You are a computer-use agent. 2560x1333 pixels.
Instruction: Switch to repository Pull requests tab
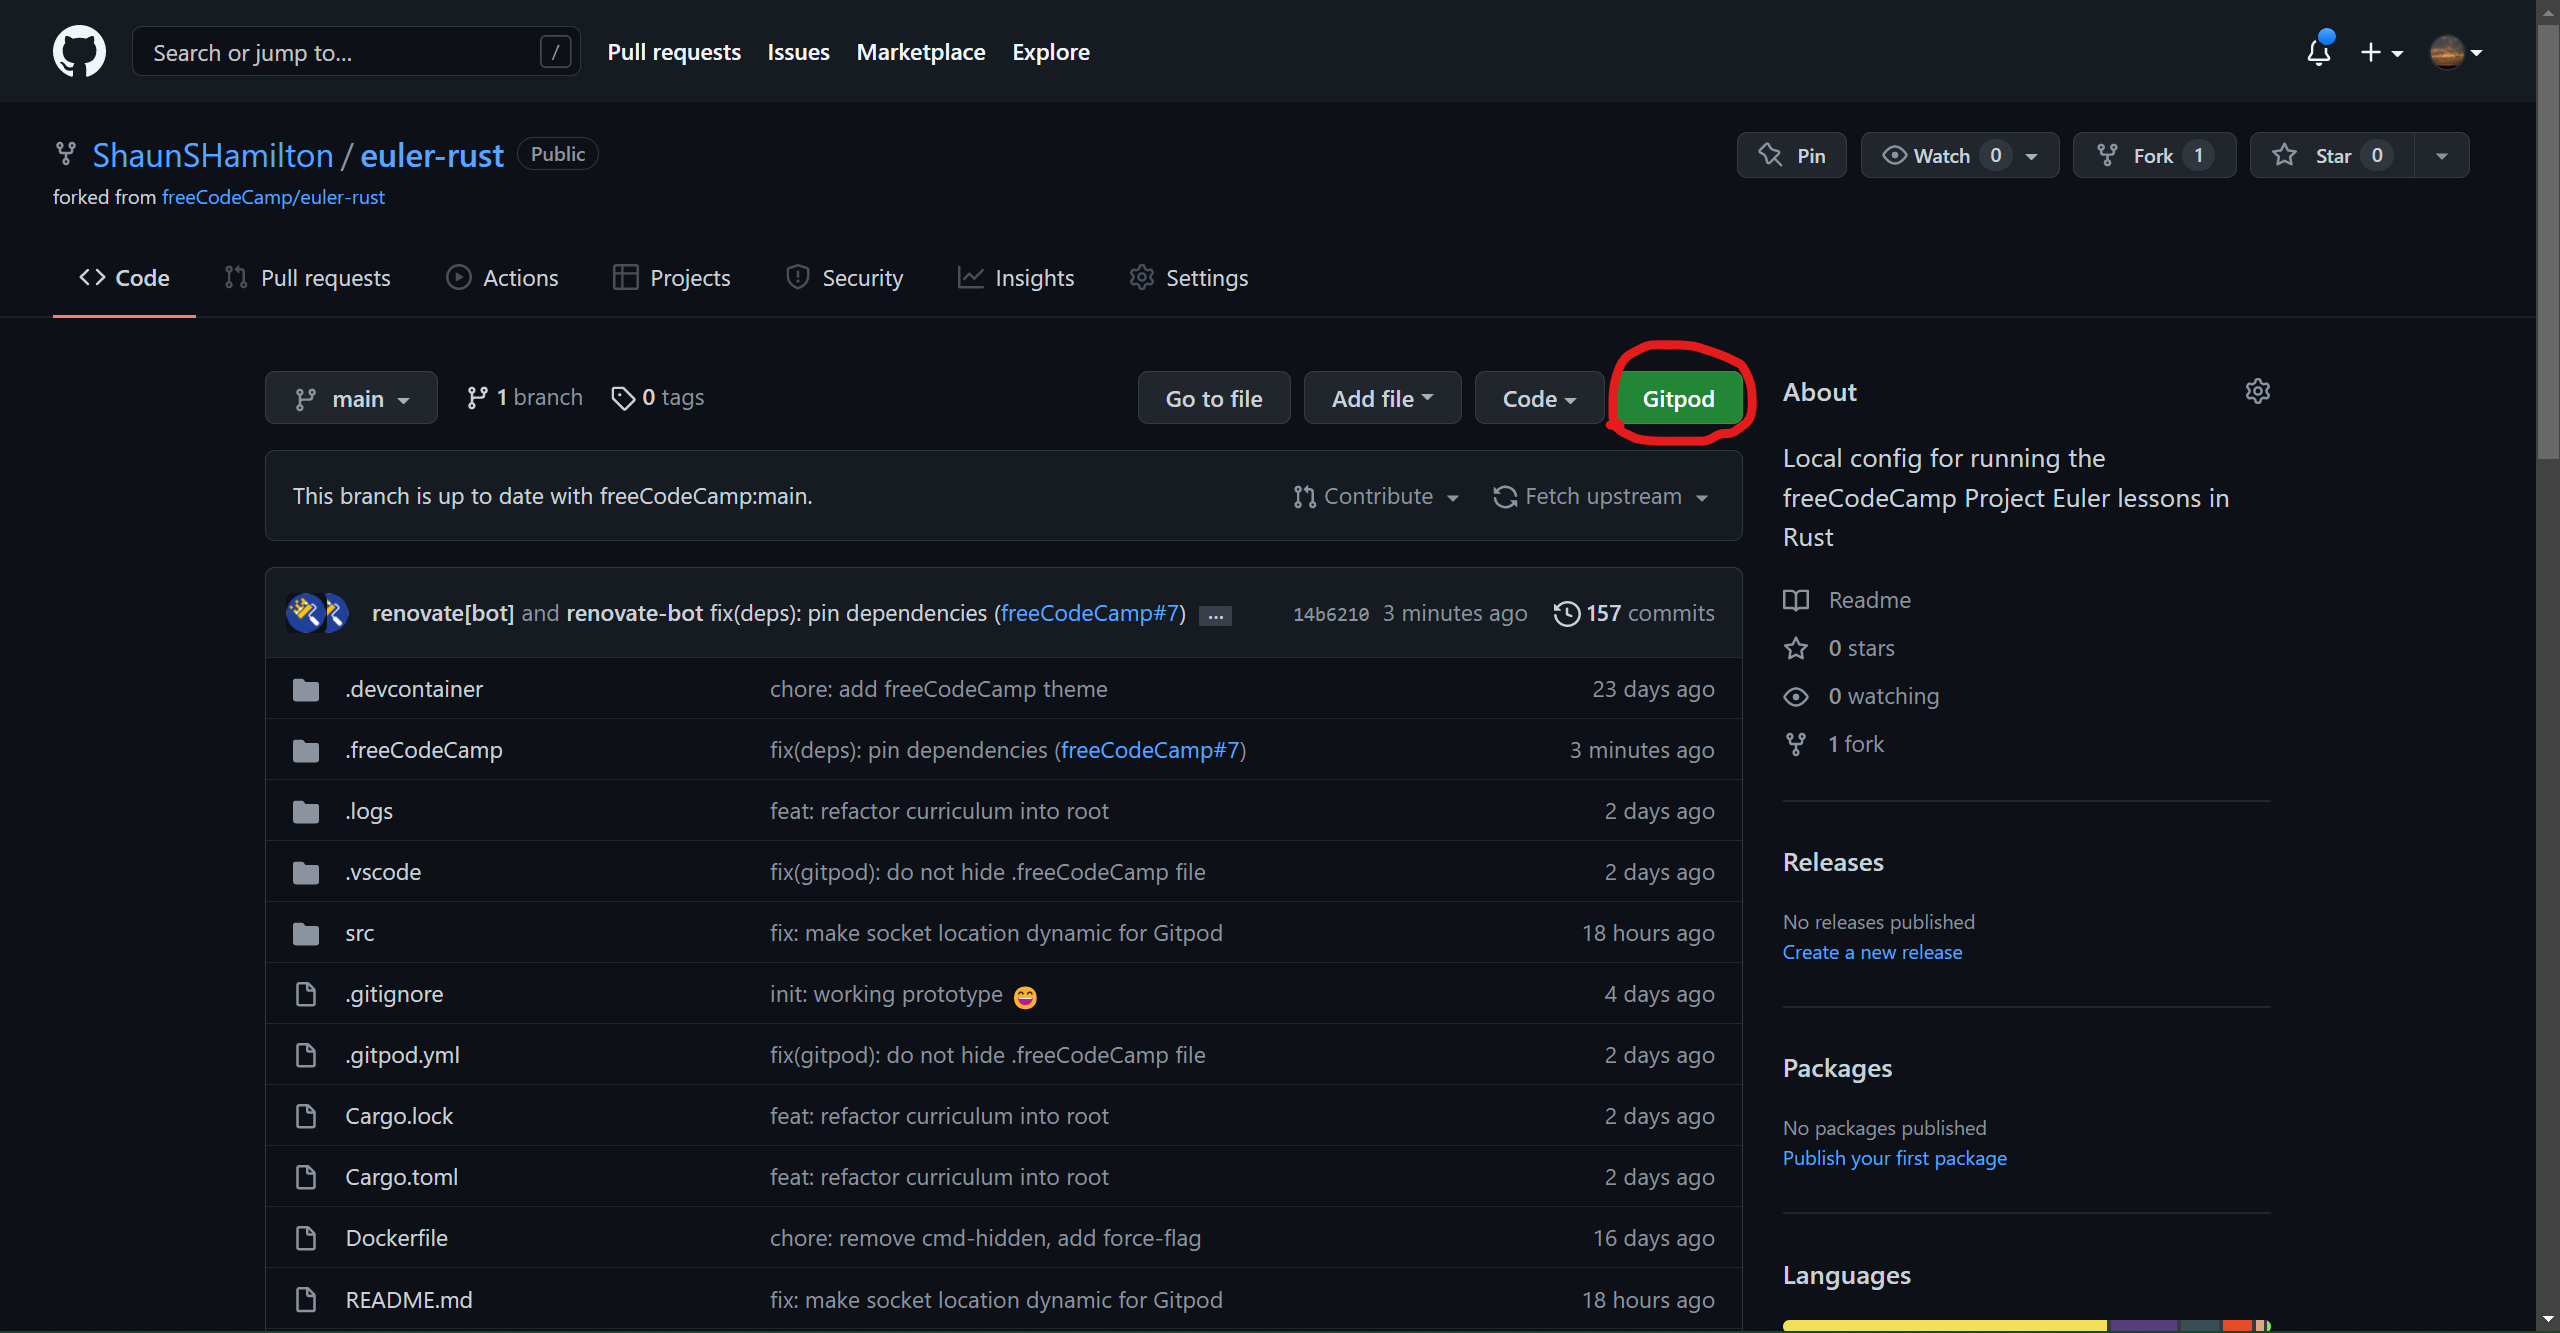pos(308,278)
